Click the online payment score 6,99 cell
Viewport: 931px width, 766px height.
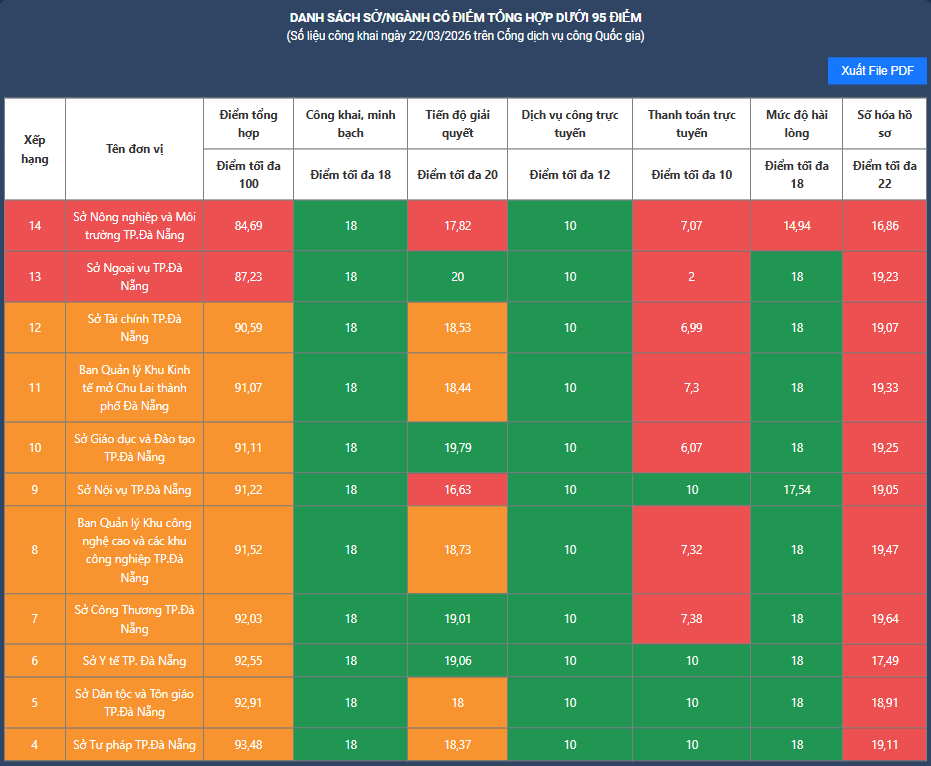pos(692,328)
